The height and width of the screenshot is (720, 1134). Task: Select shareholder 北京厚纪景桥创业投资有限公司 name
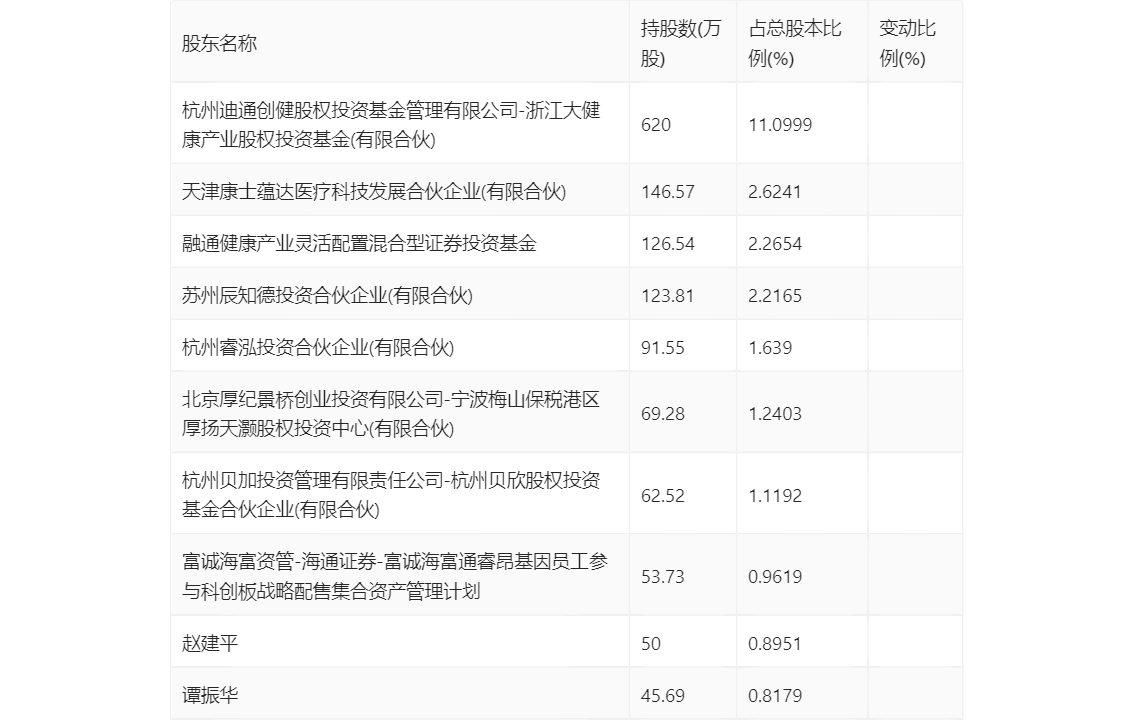tap(391, 413)
